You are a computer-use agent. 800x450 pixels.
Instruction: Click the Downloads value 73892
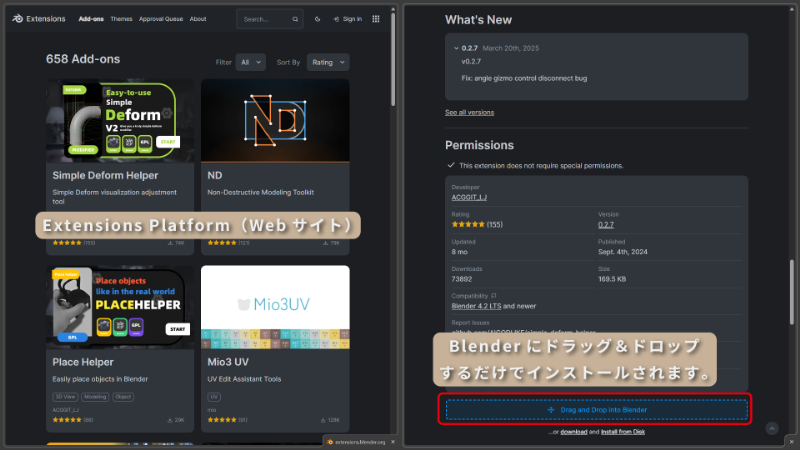coord(461,279)
